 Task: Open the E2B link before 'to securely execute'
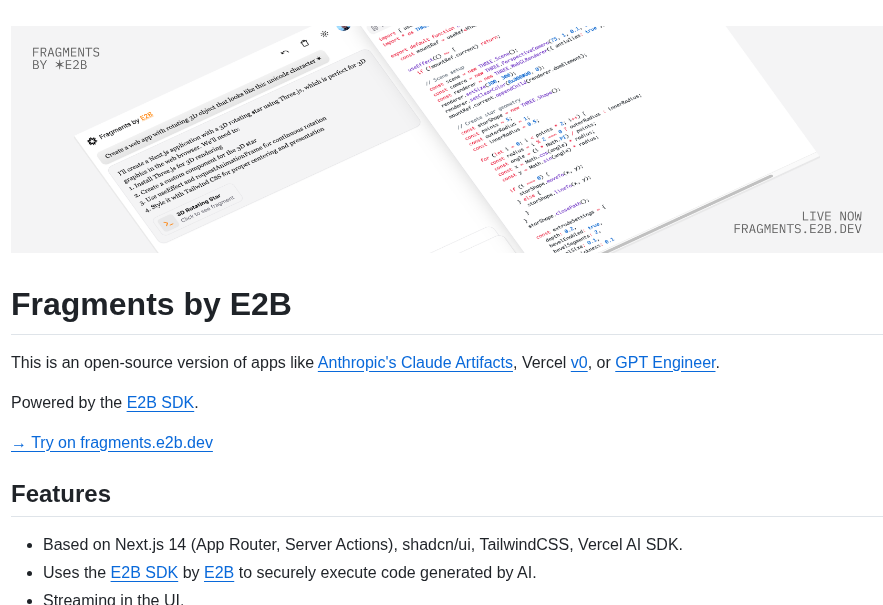coord(218,573)
